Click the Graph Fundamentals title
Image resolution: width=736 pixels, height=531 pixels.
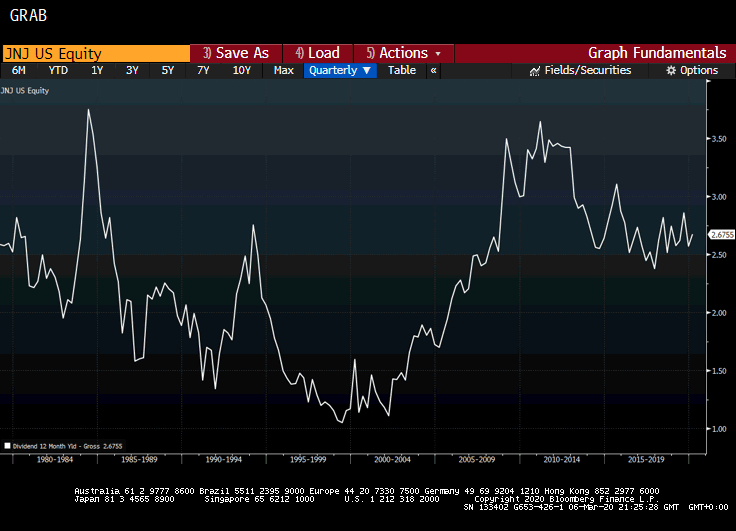pyautogui.click(x=657, y=53)
